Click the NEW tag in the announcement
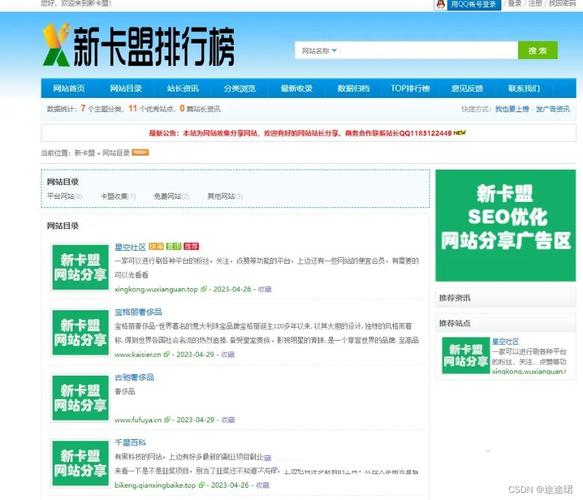Image resolution: width=583 pixels, height=500 pixels. pyautogui.click(x=460, y=132)
